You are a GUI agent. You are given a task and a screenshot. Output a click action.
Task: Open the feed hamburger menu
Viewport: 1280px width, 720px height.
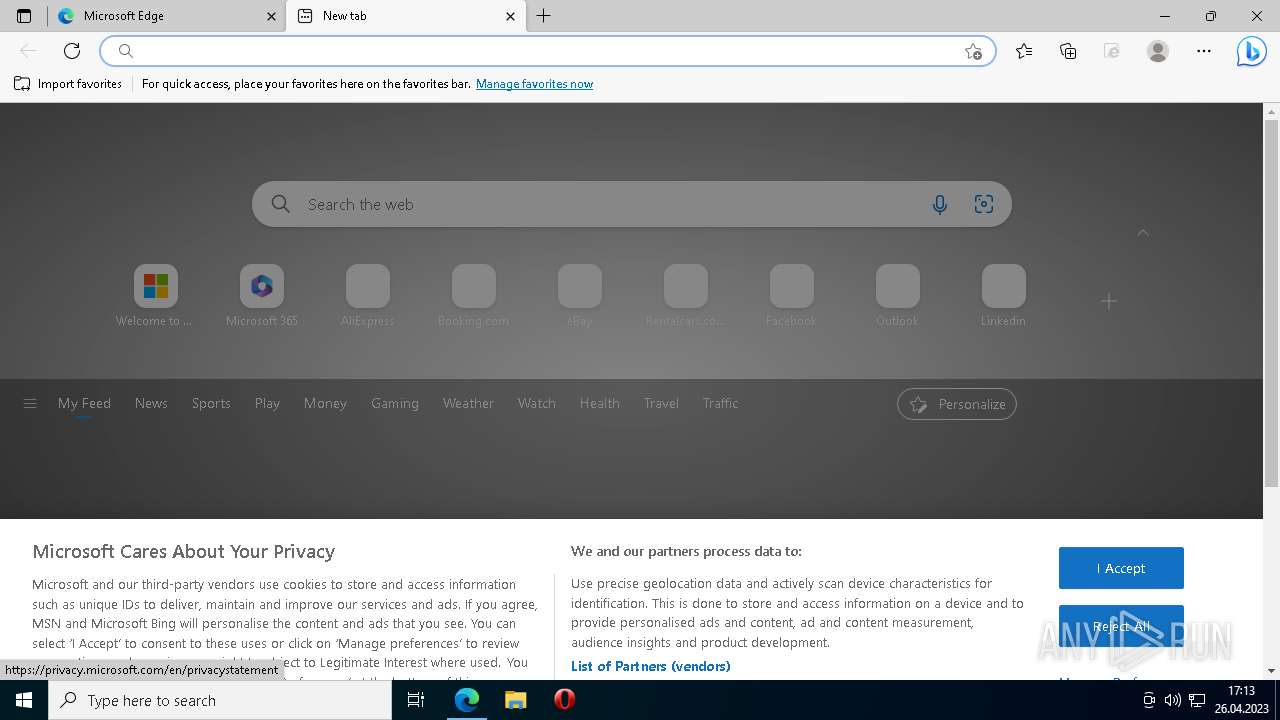(x=30, y=404)
